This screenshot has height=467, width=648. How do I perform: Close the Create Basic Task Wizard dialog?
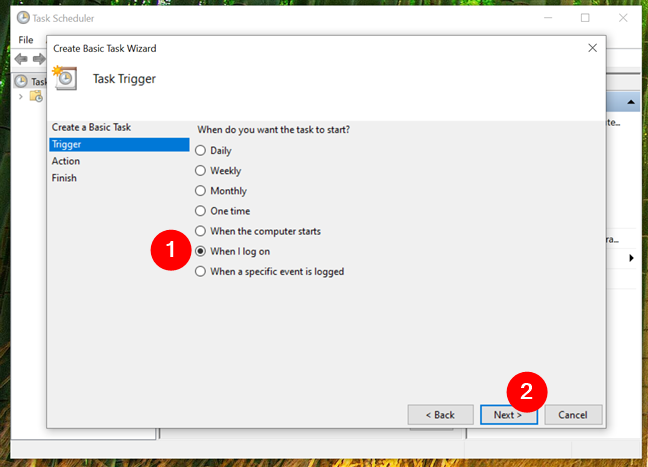pos(593,48)
